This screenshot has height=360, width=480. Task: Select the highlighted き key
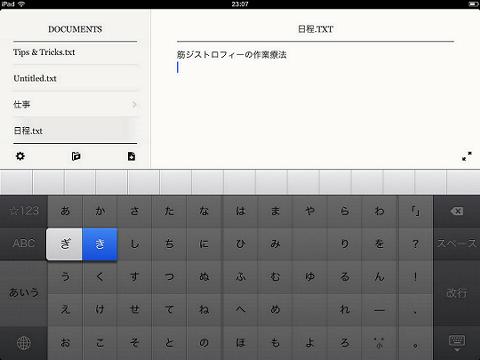(100, 244)
